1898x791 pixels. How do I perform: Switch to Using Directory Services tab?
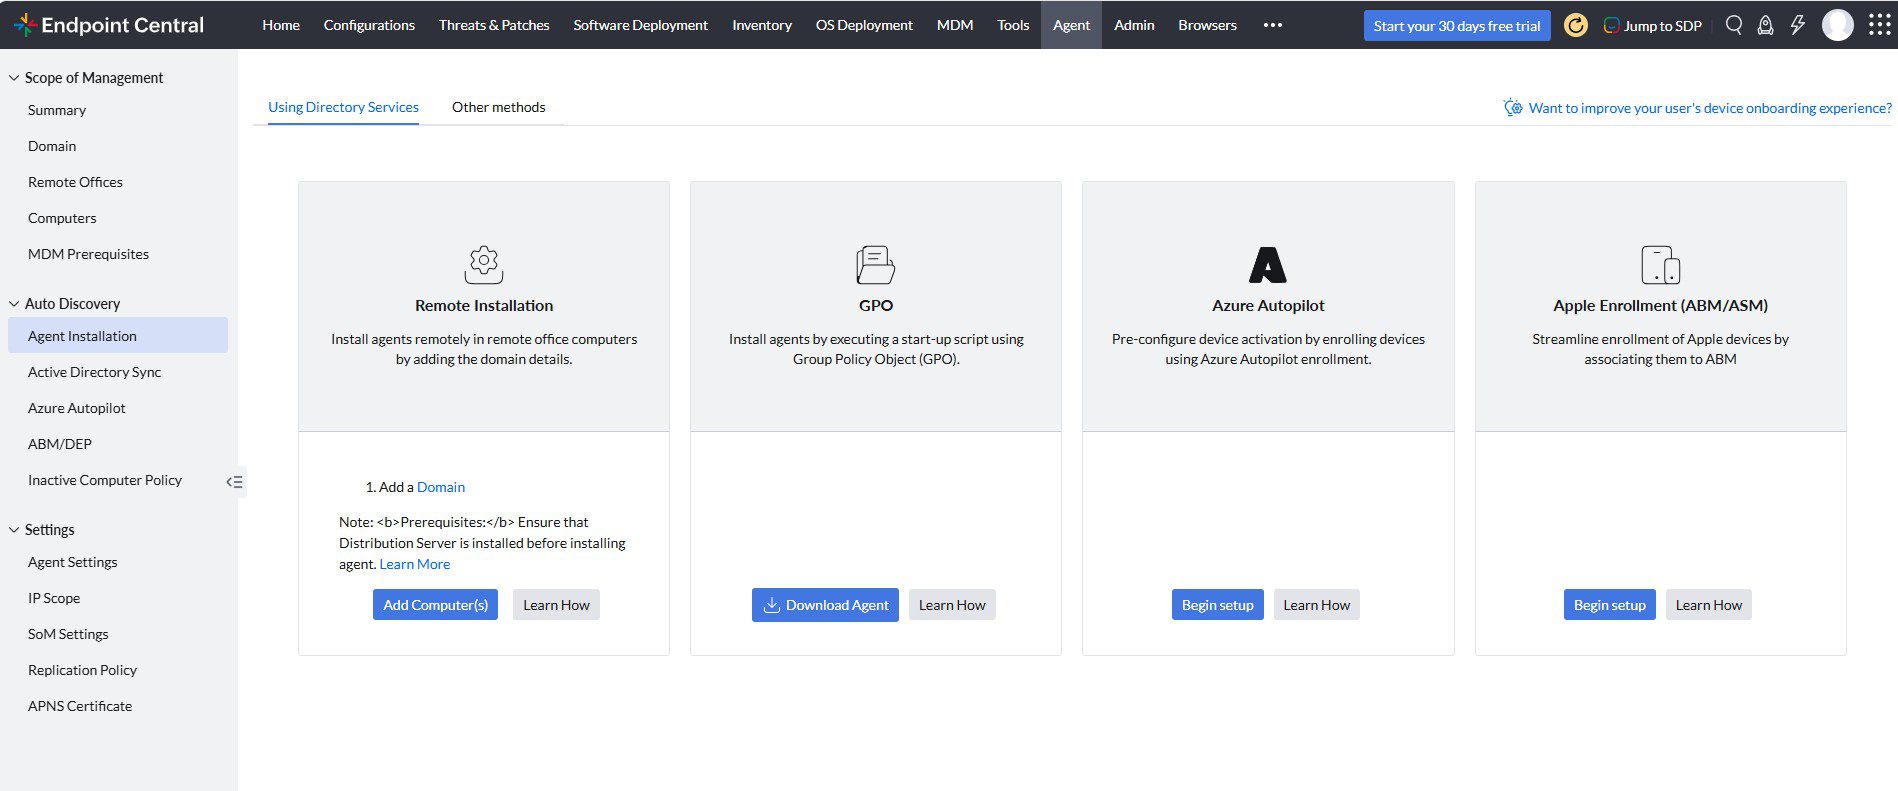(343, 107)
